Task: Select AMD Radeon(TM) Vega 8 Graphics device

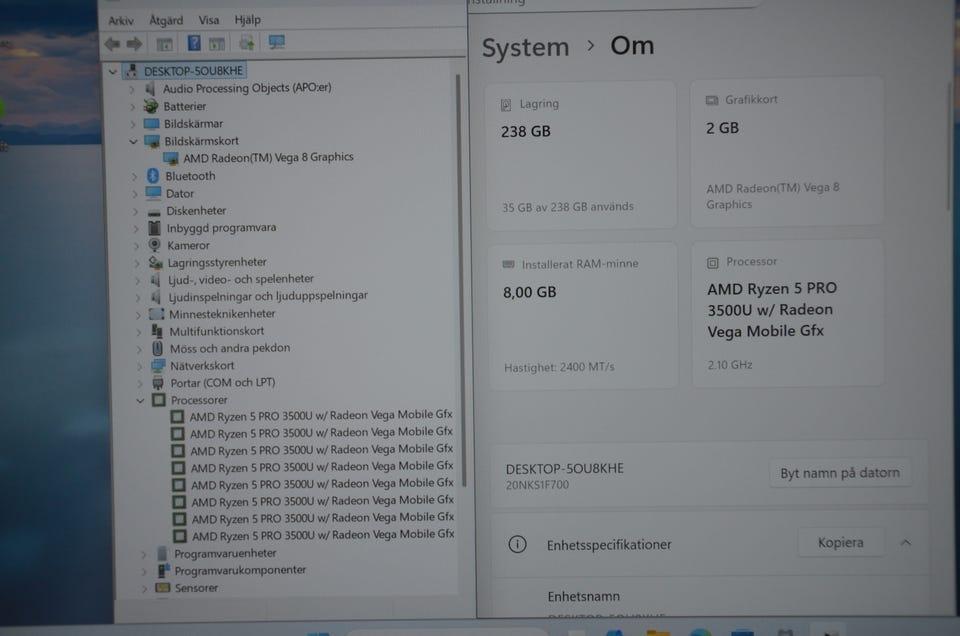Action: click(268, 158)
